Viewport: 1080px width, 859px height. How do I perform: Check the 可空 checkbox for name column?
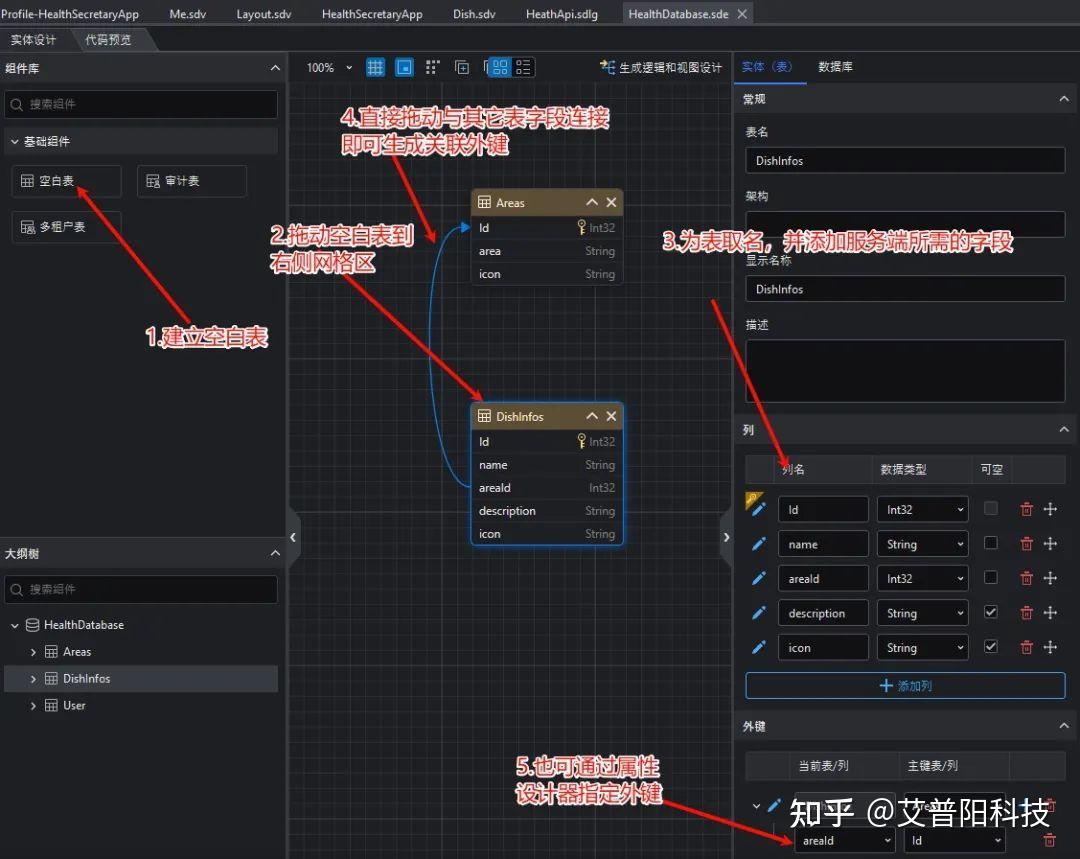pos(991,543)
